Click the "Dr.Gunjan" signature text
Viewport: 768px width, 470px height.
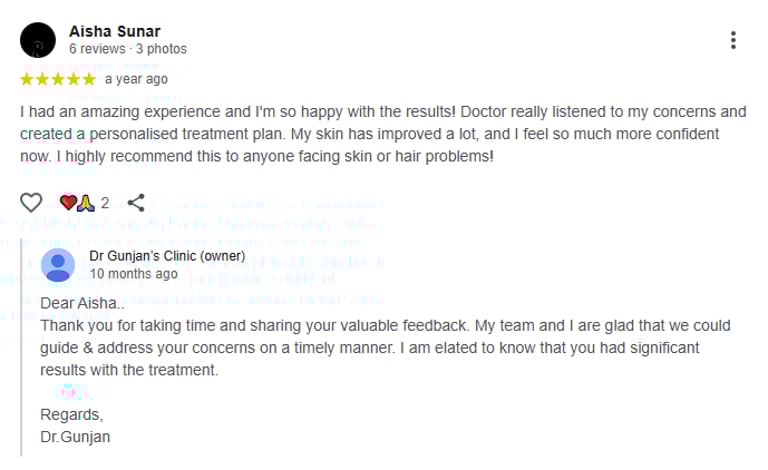coord(75,436)
